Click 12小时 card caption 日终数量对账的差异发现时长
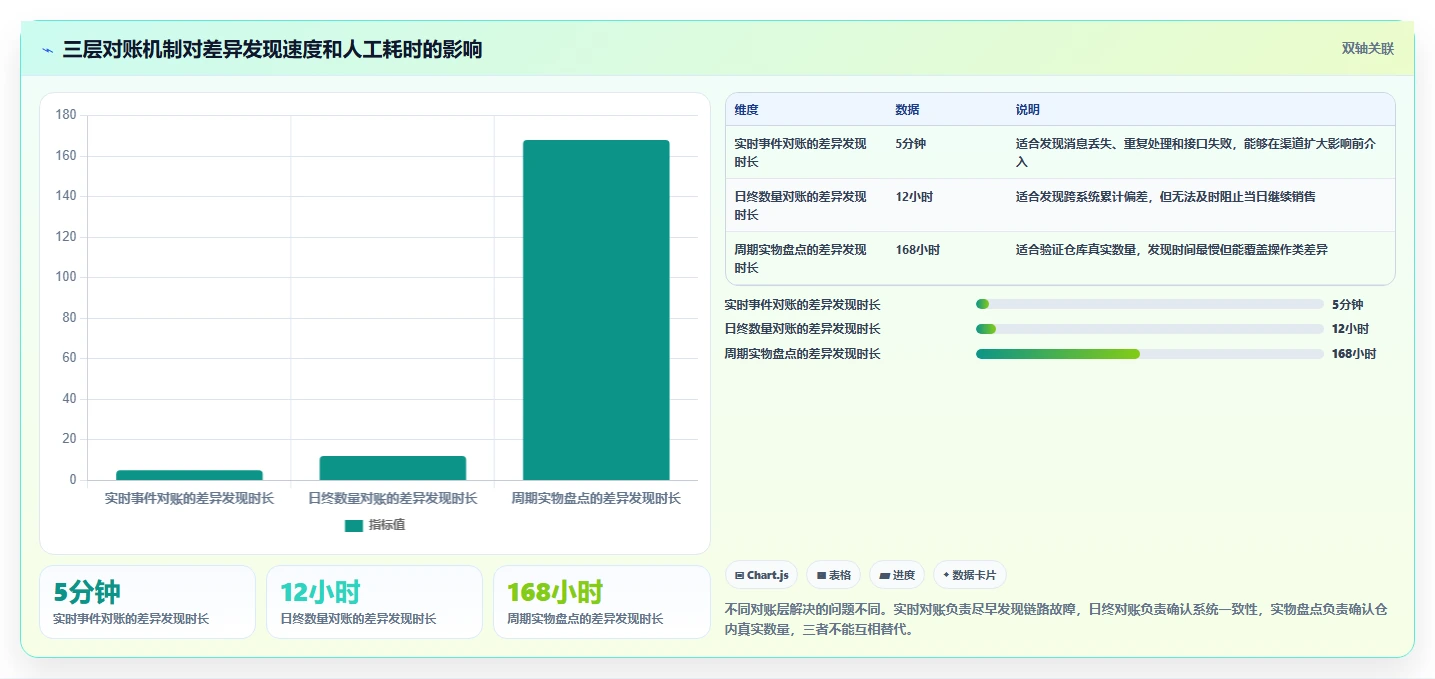 point(358,619)
